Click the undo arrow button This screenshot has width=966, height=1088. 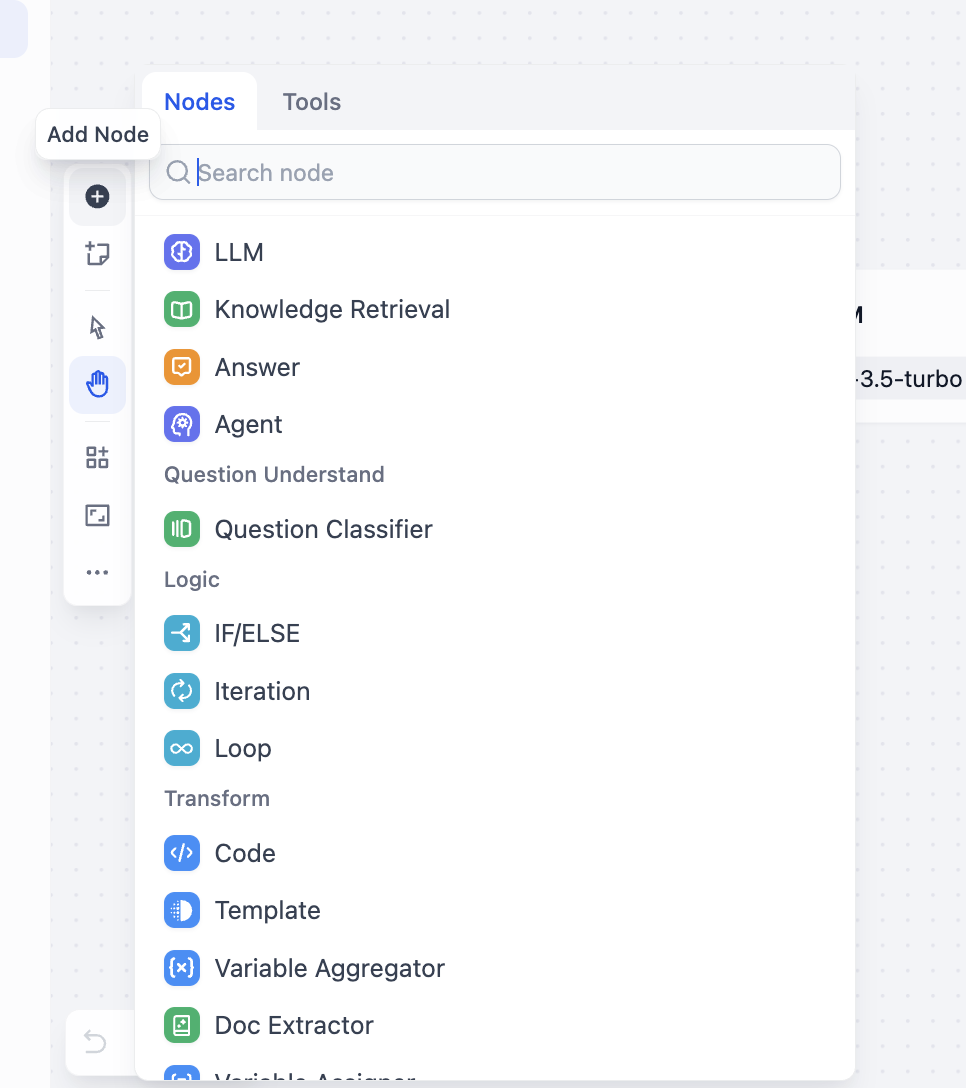pos(95,1043)
